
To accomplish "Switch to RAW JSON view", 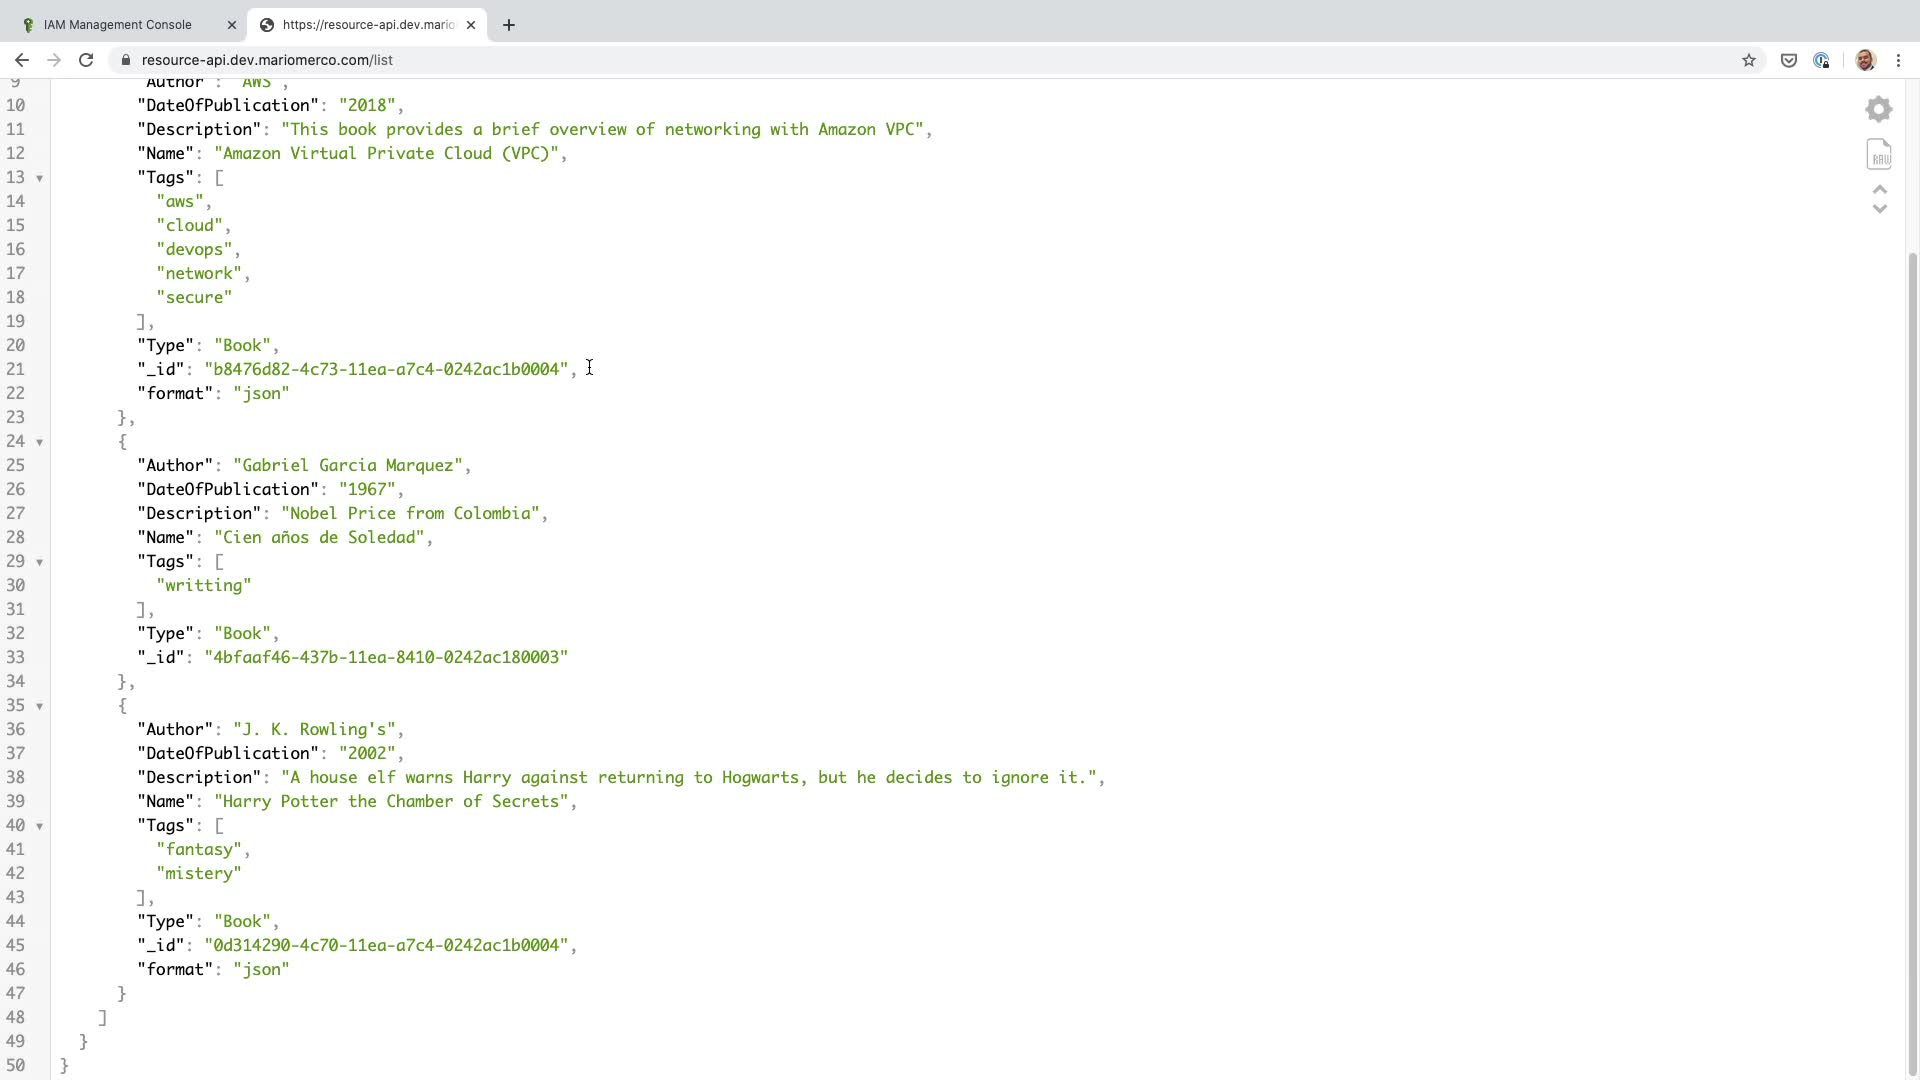I will tap(1879, 154).
